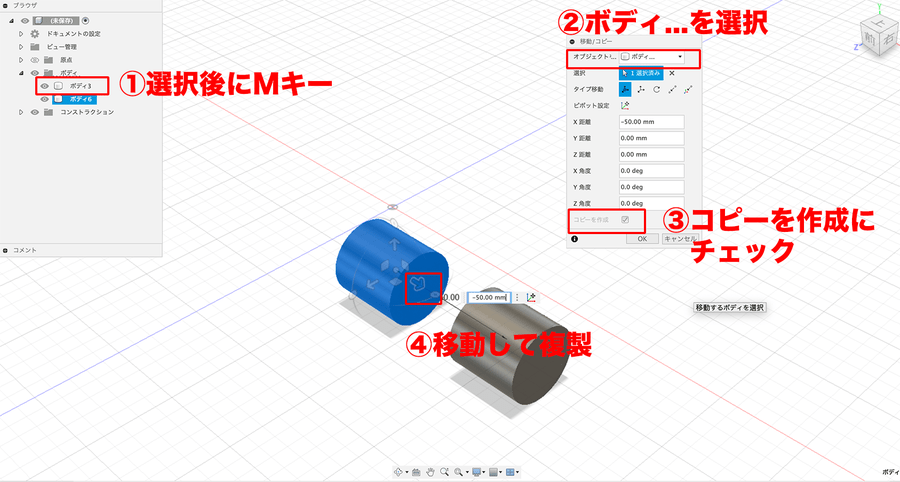The image size is (900, 482).
Task: Collapse the ボディ folder
Action: click(21, 73)
